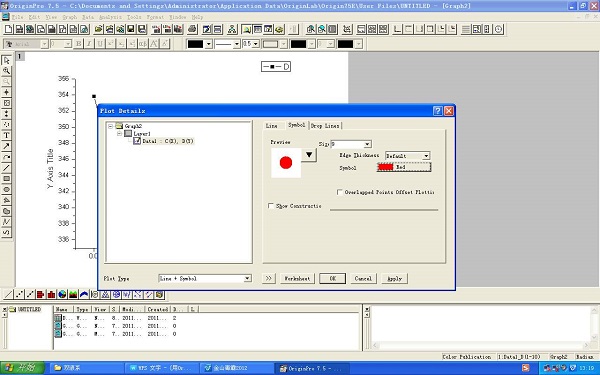Open the Edge Thickness dropdown
The height and width of the screenshot is (375, 600).
pos(426,156)
